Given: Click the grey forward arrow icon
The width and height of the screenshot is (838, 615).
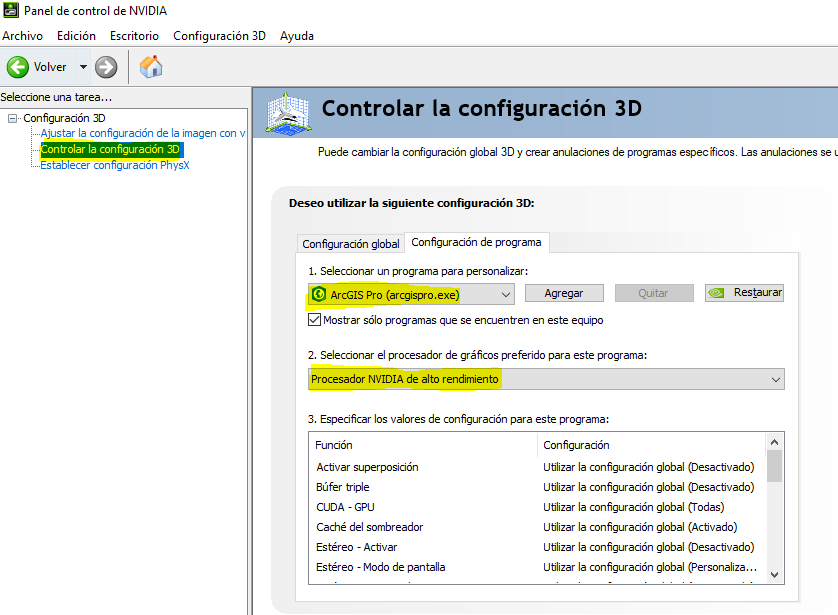Looking at the screenshot, I should 106,67.
